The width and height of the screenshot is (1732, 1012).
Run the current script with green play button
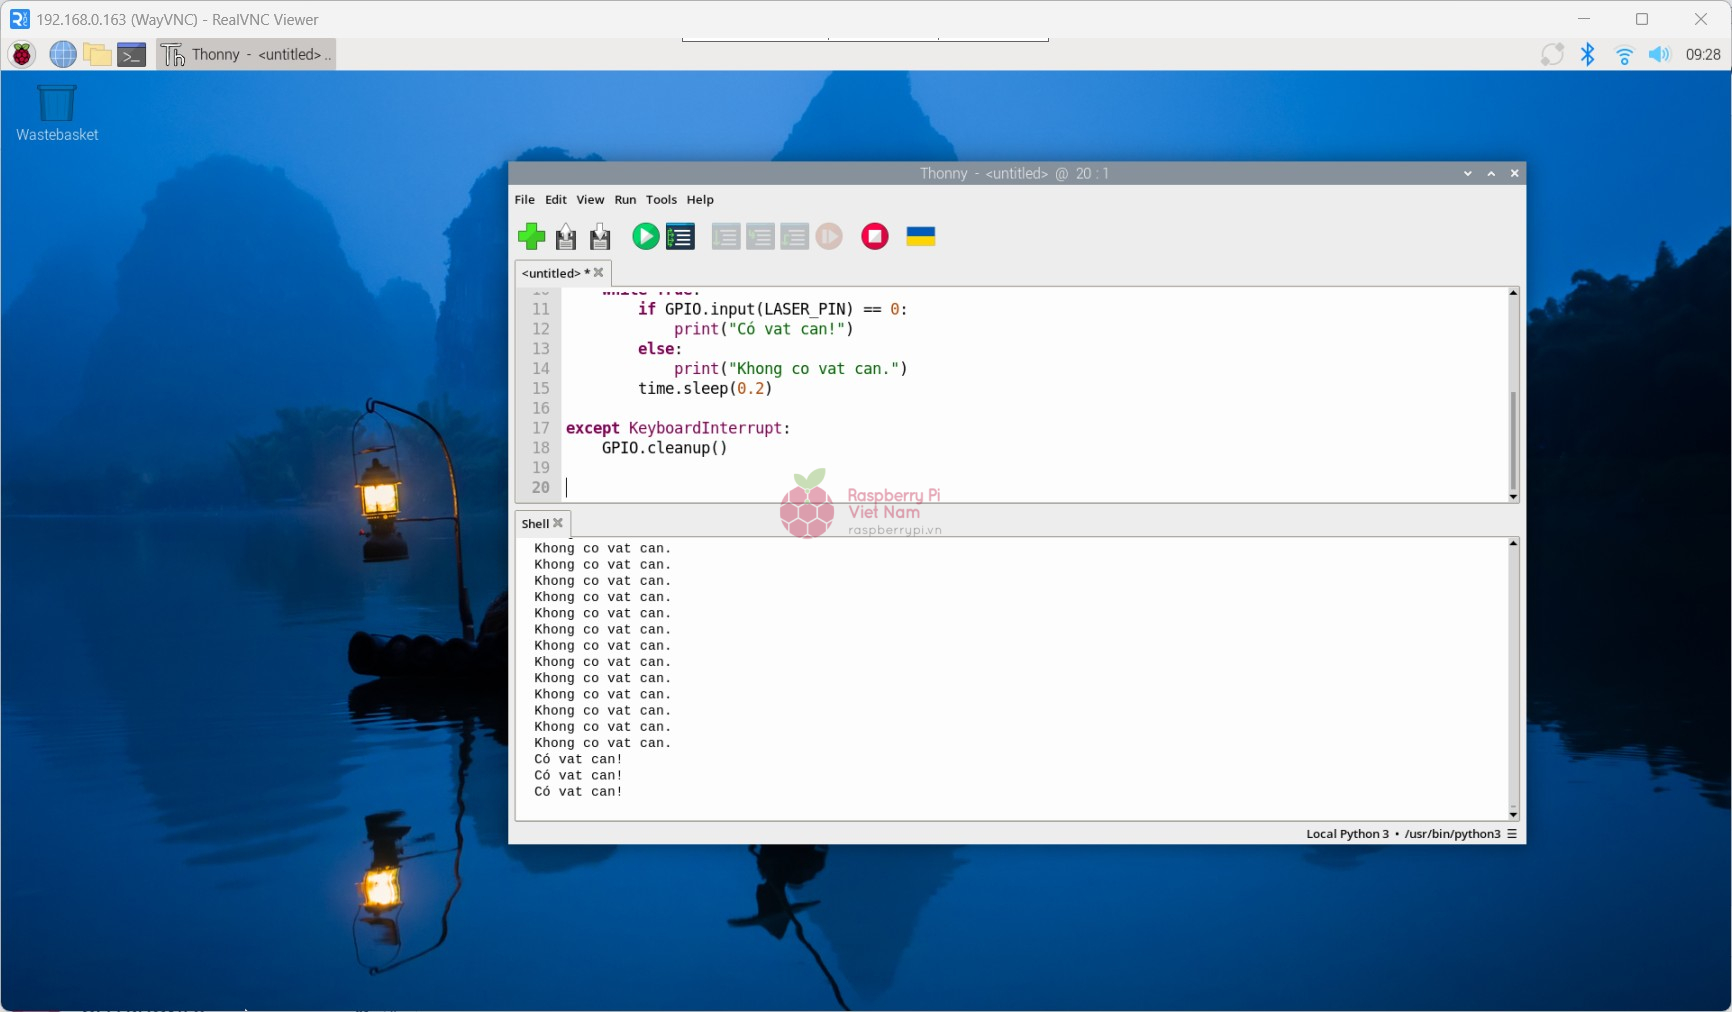645,237
